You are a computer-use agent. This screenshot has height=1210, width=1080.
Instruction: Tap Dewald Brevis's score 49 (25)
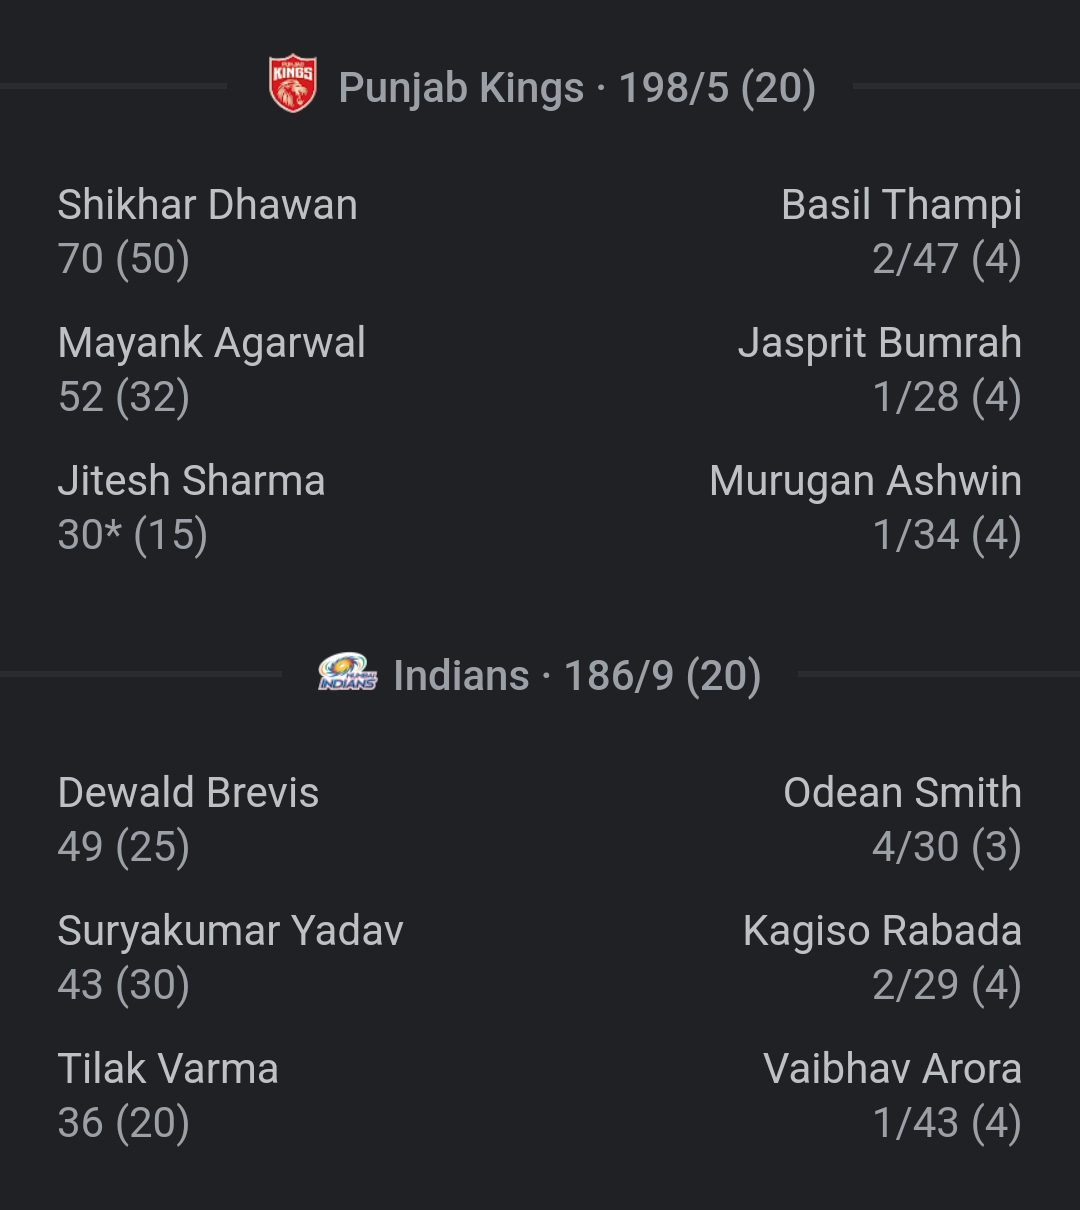point(124,847)
